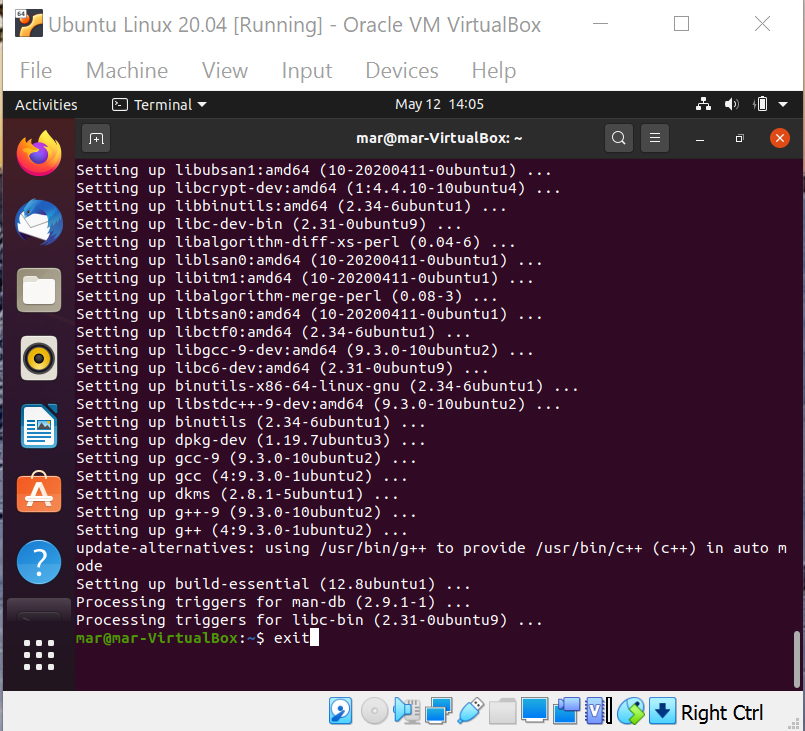Click the search button in terminal header

coord(618,138)
